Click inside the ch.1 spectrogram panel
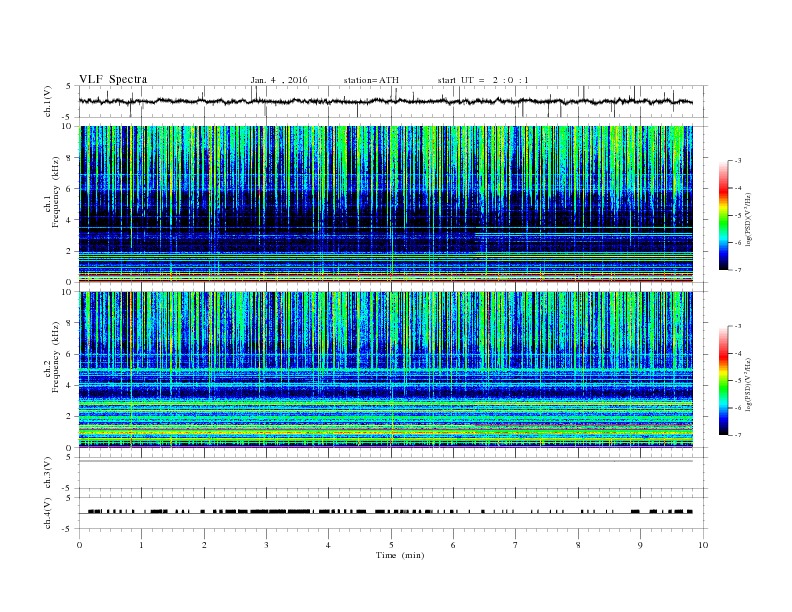This screenshot has height=612, width=792. (x=386, y=204)
